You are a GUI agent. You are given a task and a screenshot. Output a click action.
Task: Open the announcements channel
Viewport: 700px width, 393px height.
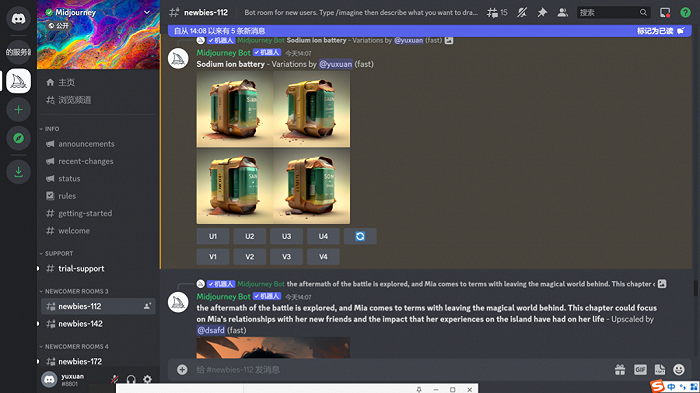(x=98, y=144)
